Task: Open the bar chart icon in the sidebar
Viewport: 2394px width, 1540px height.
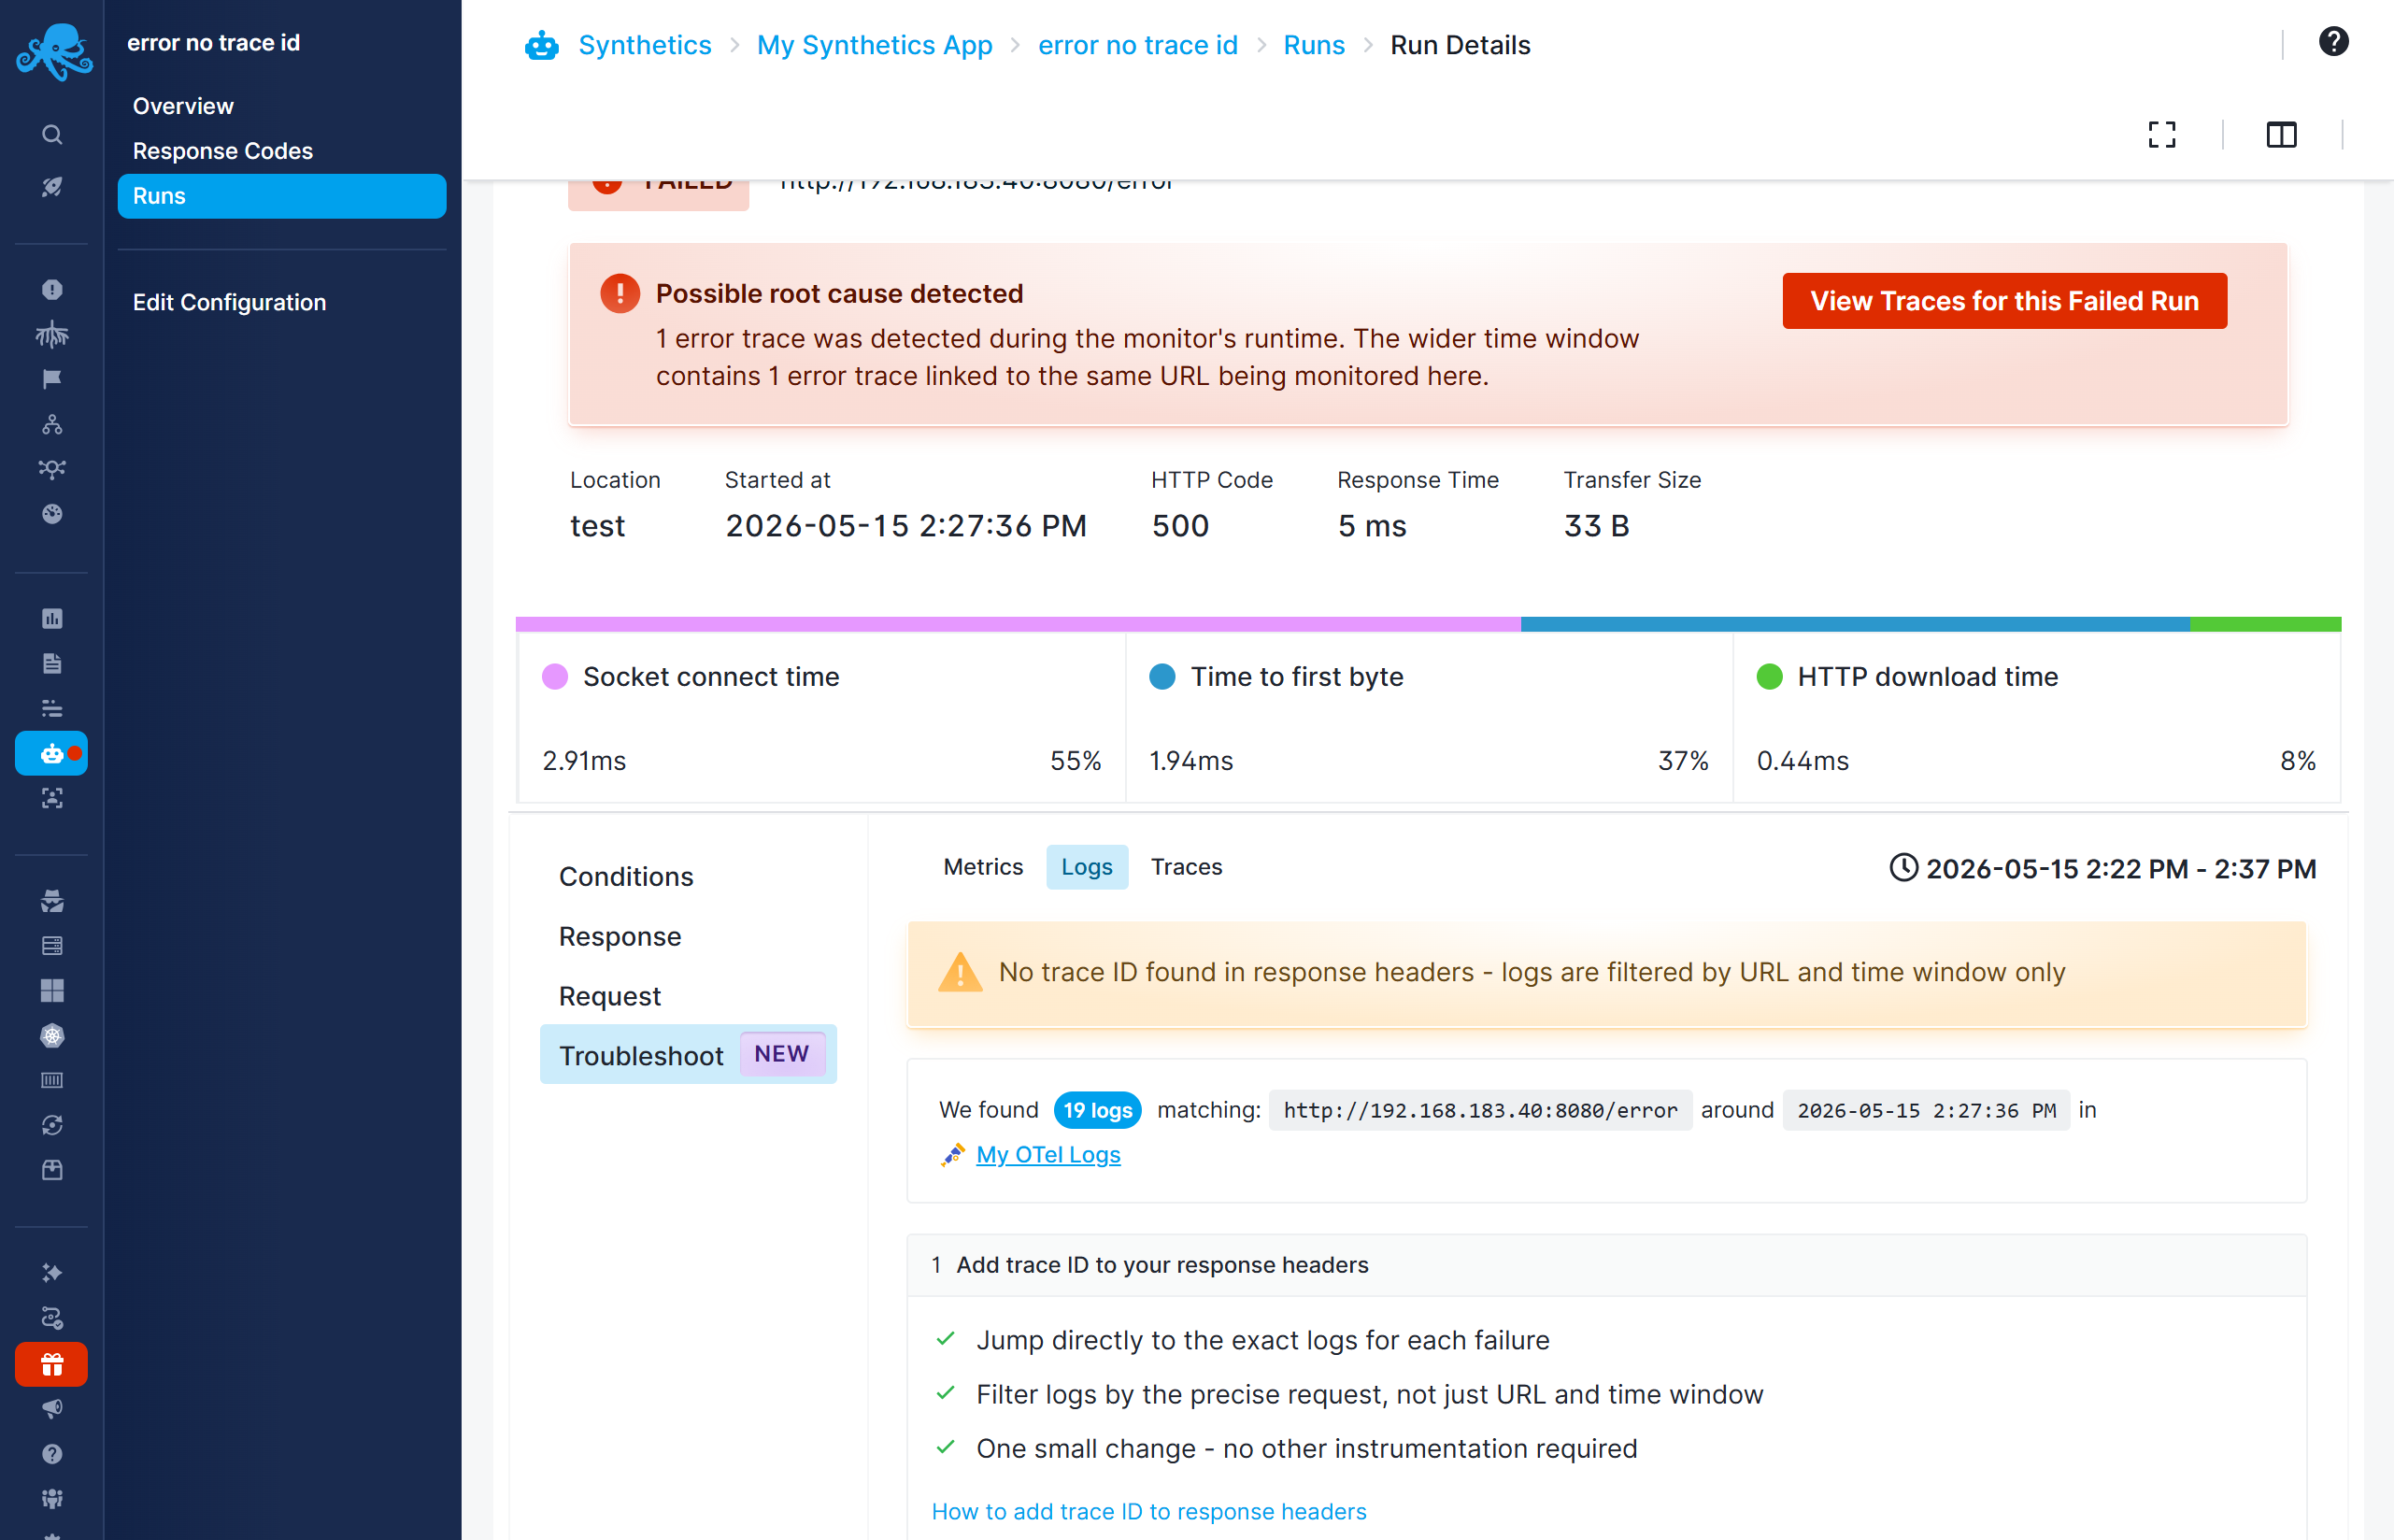Action: click(x=52, y=618)
